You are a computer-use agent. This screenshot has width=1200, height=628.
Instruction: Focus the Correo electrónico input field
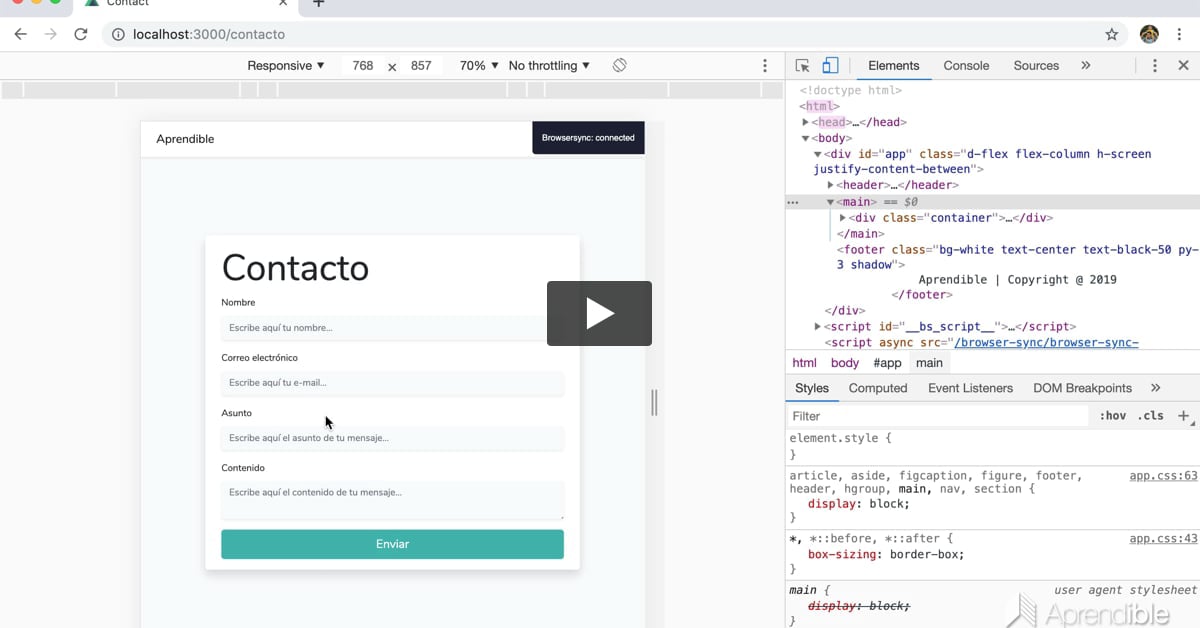pyautogui.click(x=392, y=383)
